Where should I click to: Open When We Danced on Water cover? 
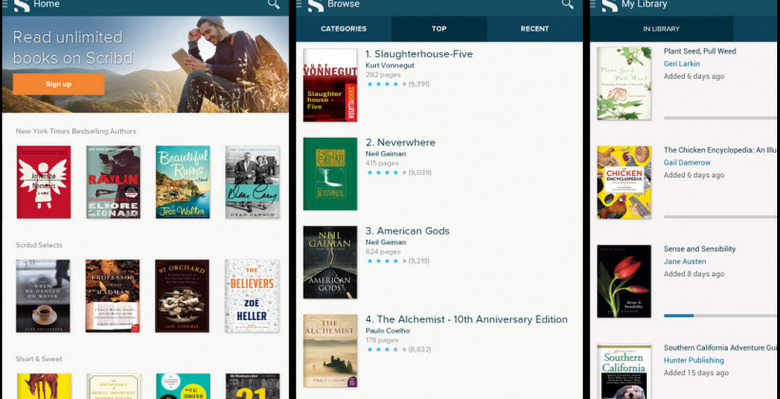click(x=43, y=296)
